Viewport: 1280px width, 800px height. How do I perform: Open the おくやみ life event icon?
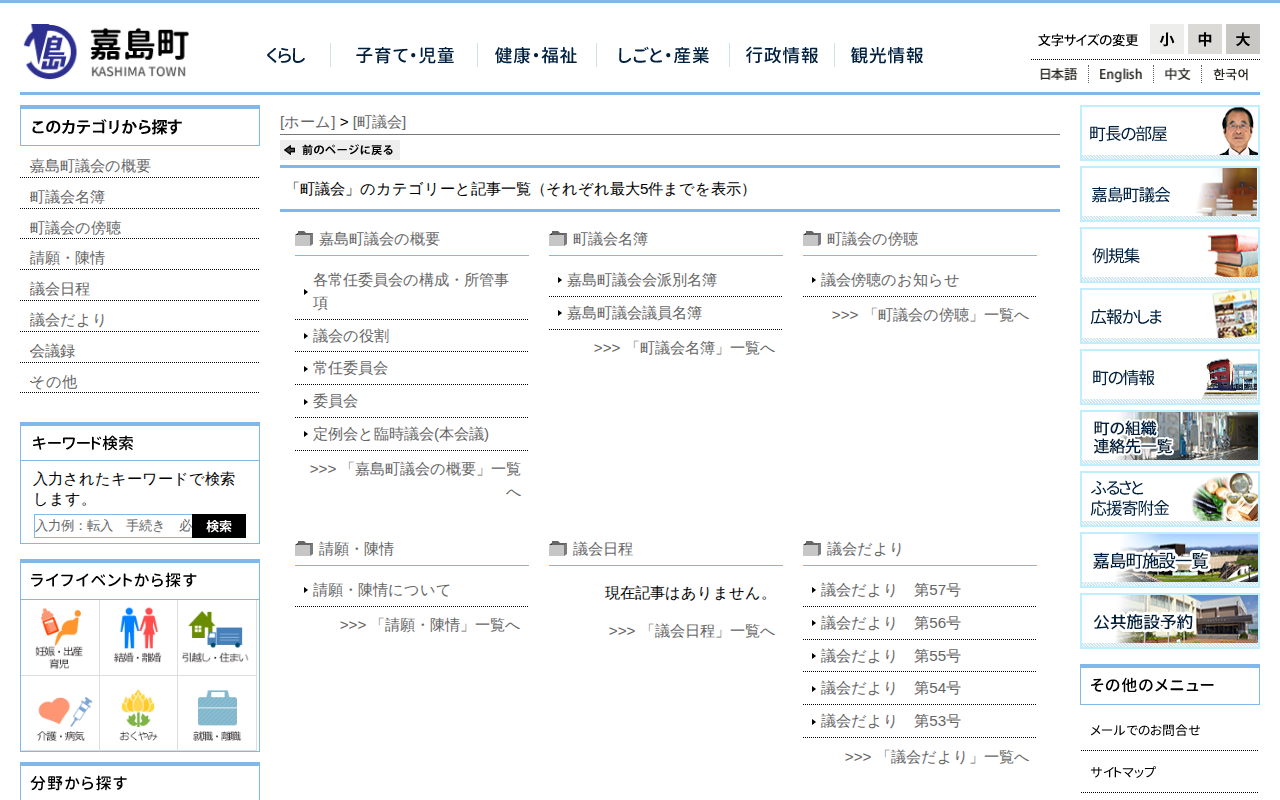click(139, 713)
